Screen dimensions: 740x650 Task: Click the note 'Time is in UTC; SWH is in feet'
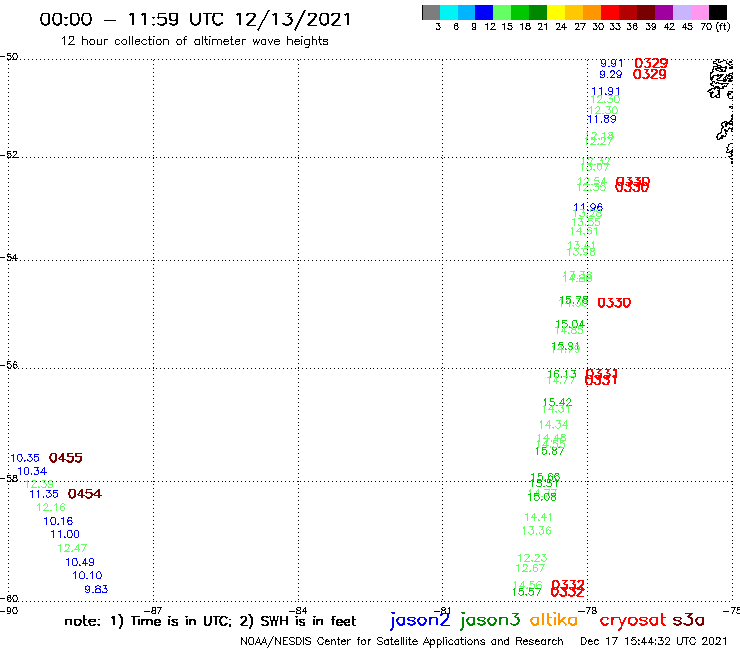pyautogui.click(x=210, y=621)
